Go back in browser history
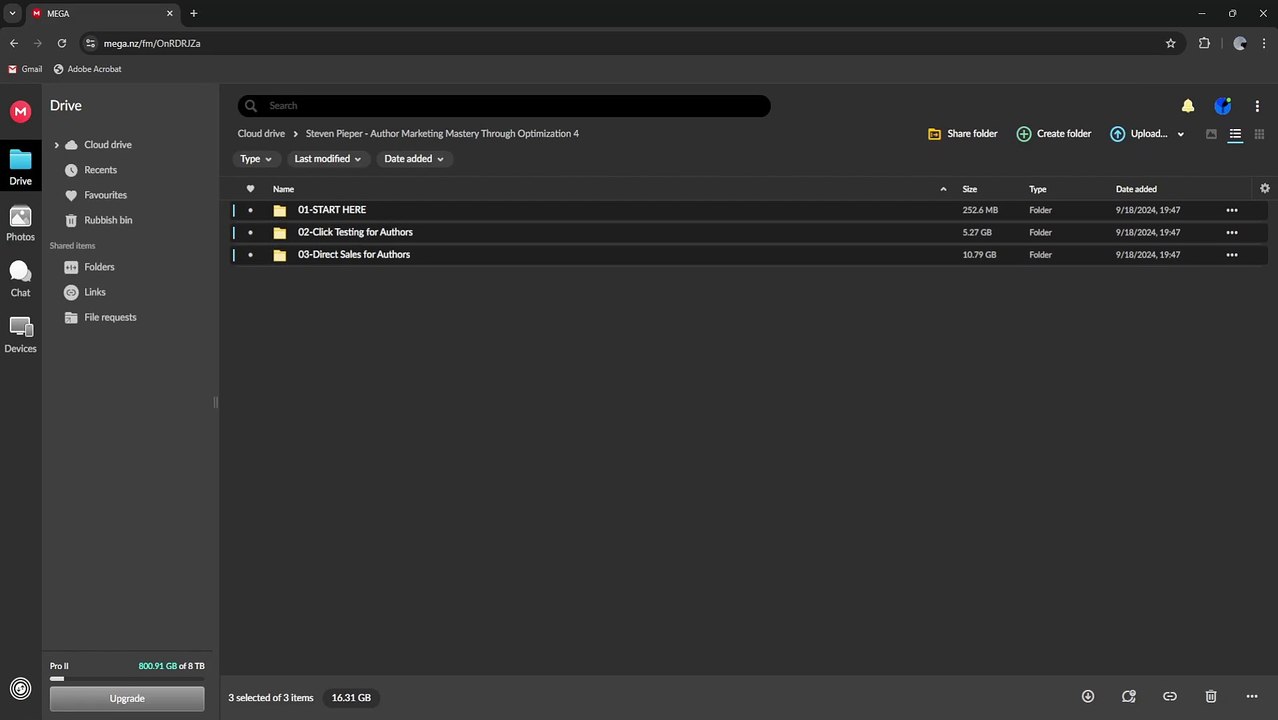The width and height of the screenshot is (1278, 720). 14,43
